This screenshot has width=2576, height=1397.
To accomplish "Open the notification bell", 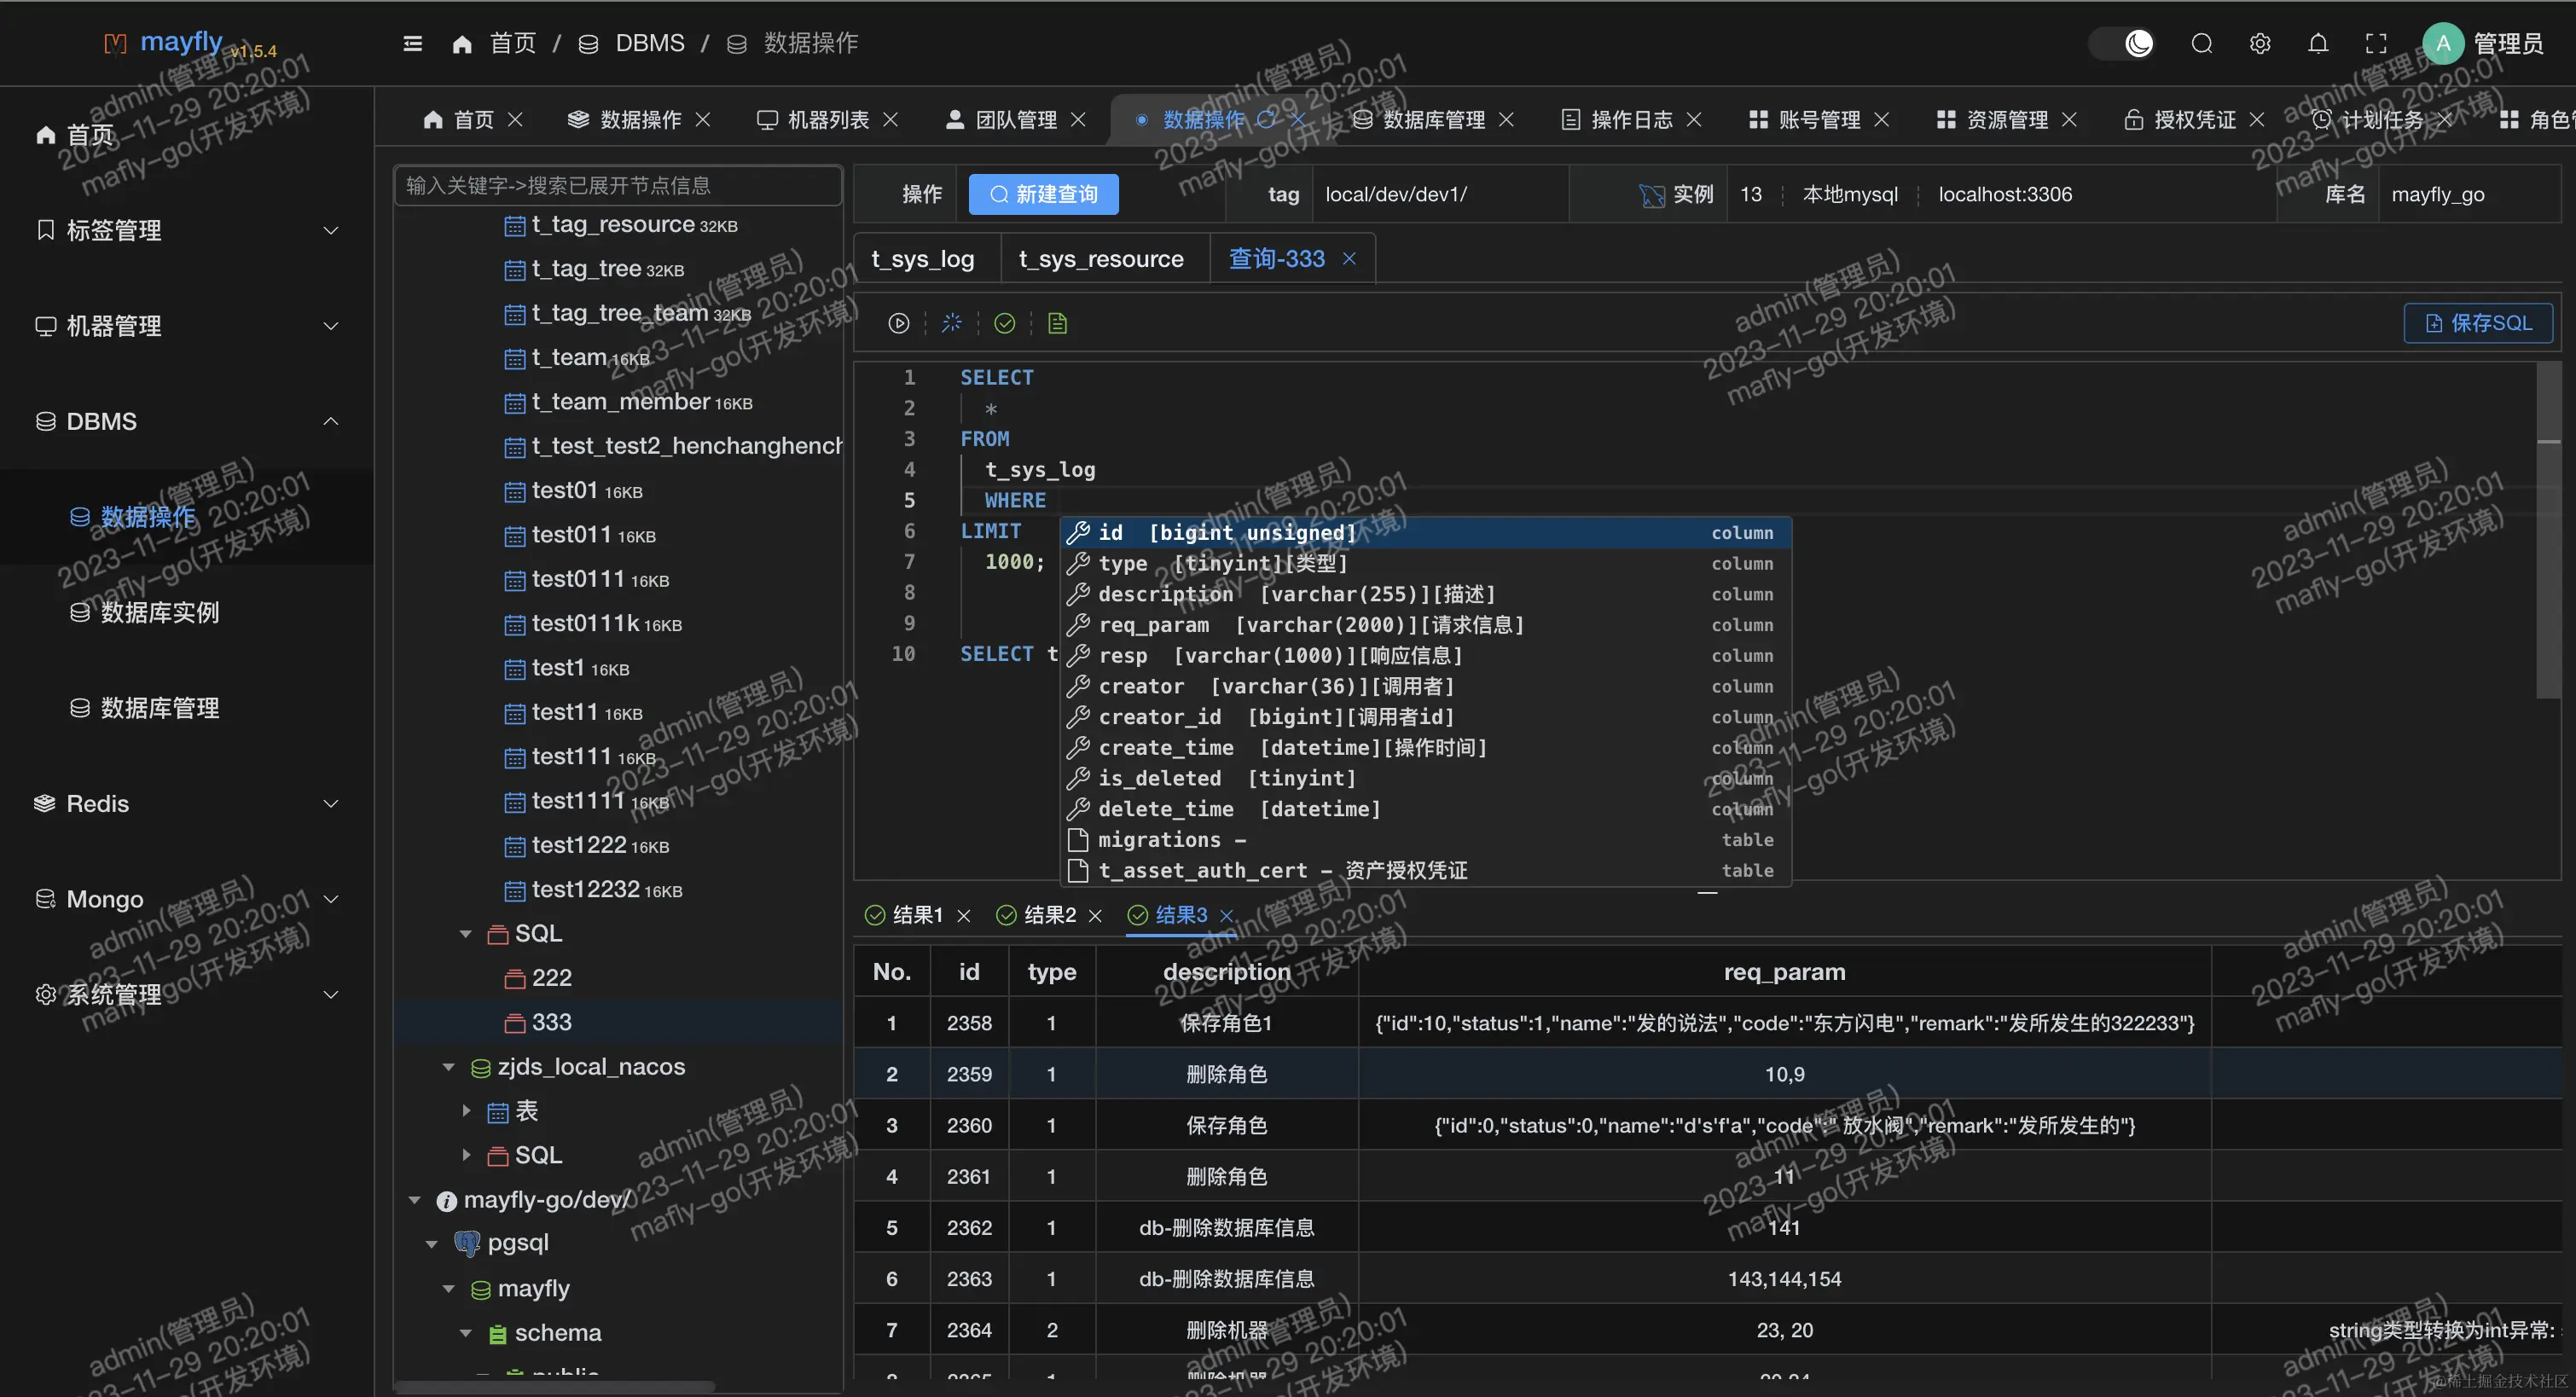I will 2317,43.
